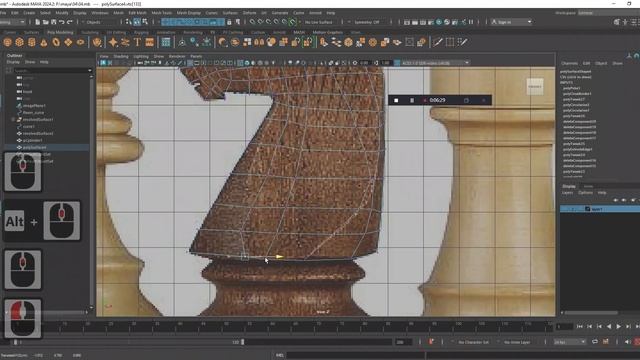The height and width of the screenshot is (360, 640).
Task: Click the Type text tool T icon
Action: pyautogui.click(x=138, y=42)
